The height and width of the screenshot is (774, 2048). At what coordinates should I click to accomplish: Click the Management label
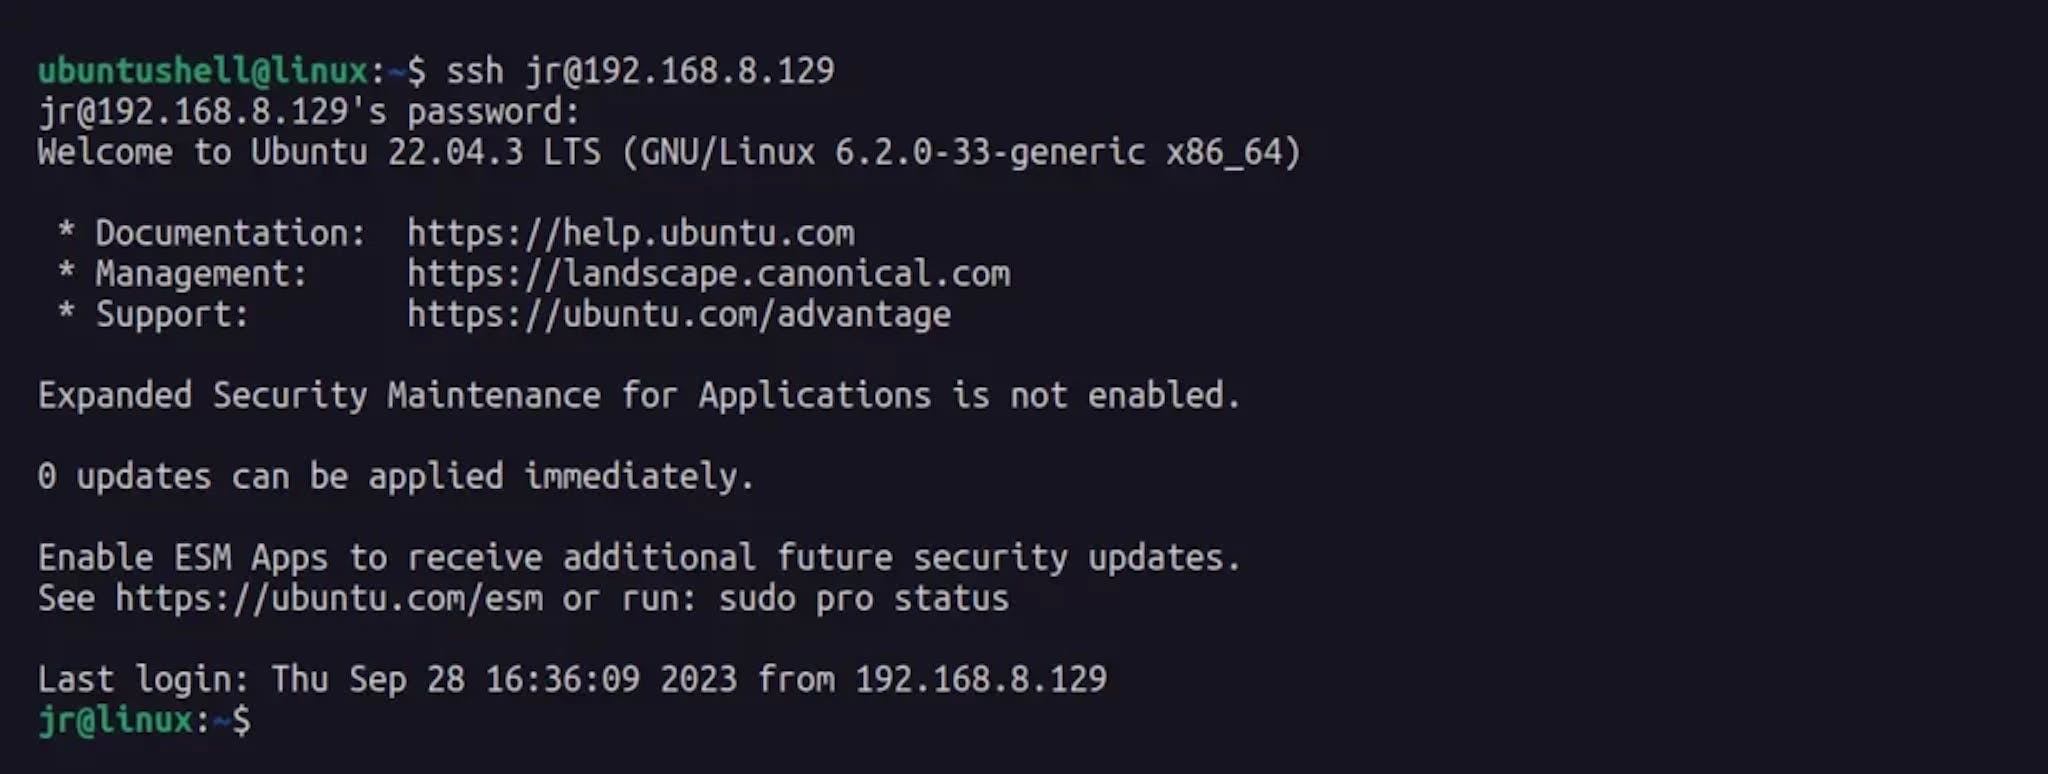[x=201, y=274]
